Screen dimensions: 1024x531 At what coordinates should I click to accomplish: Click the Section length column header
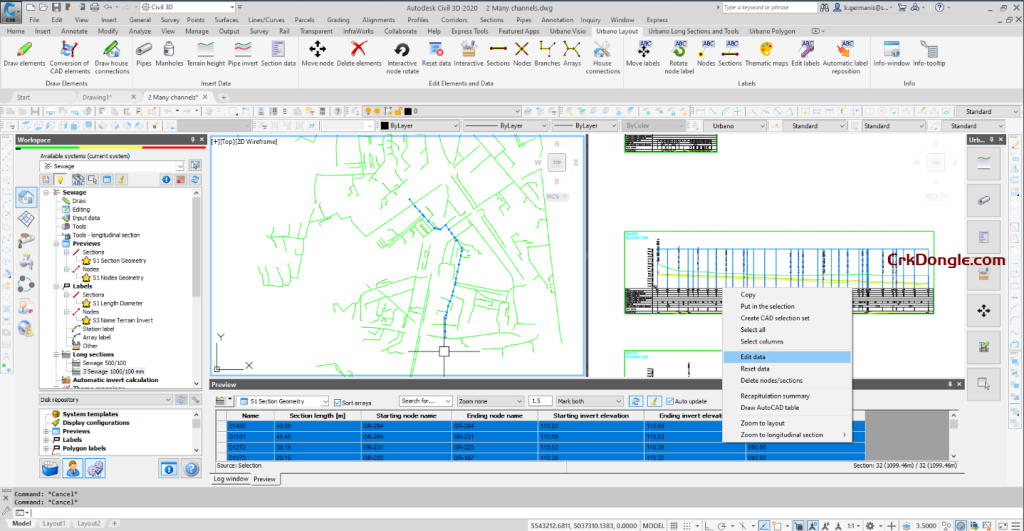pyautogui.click(x=317, y=416)
